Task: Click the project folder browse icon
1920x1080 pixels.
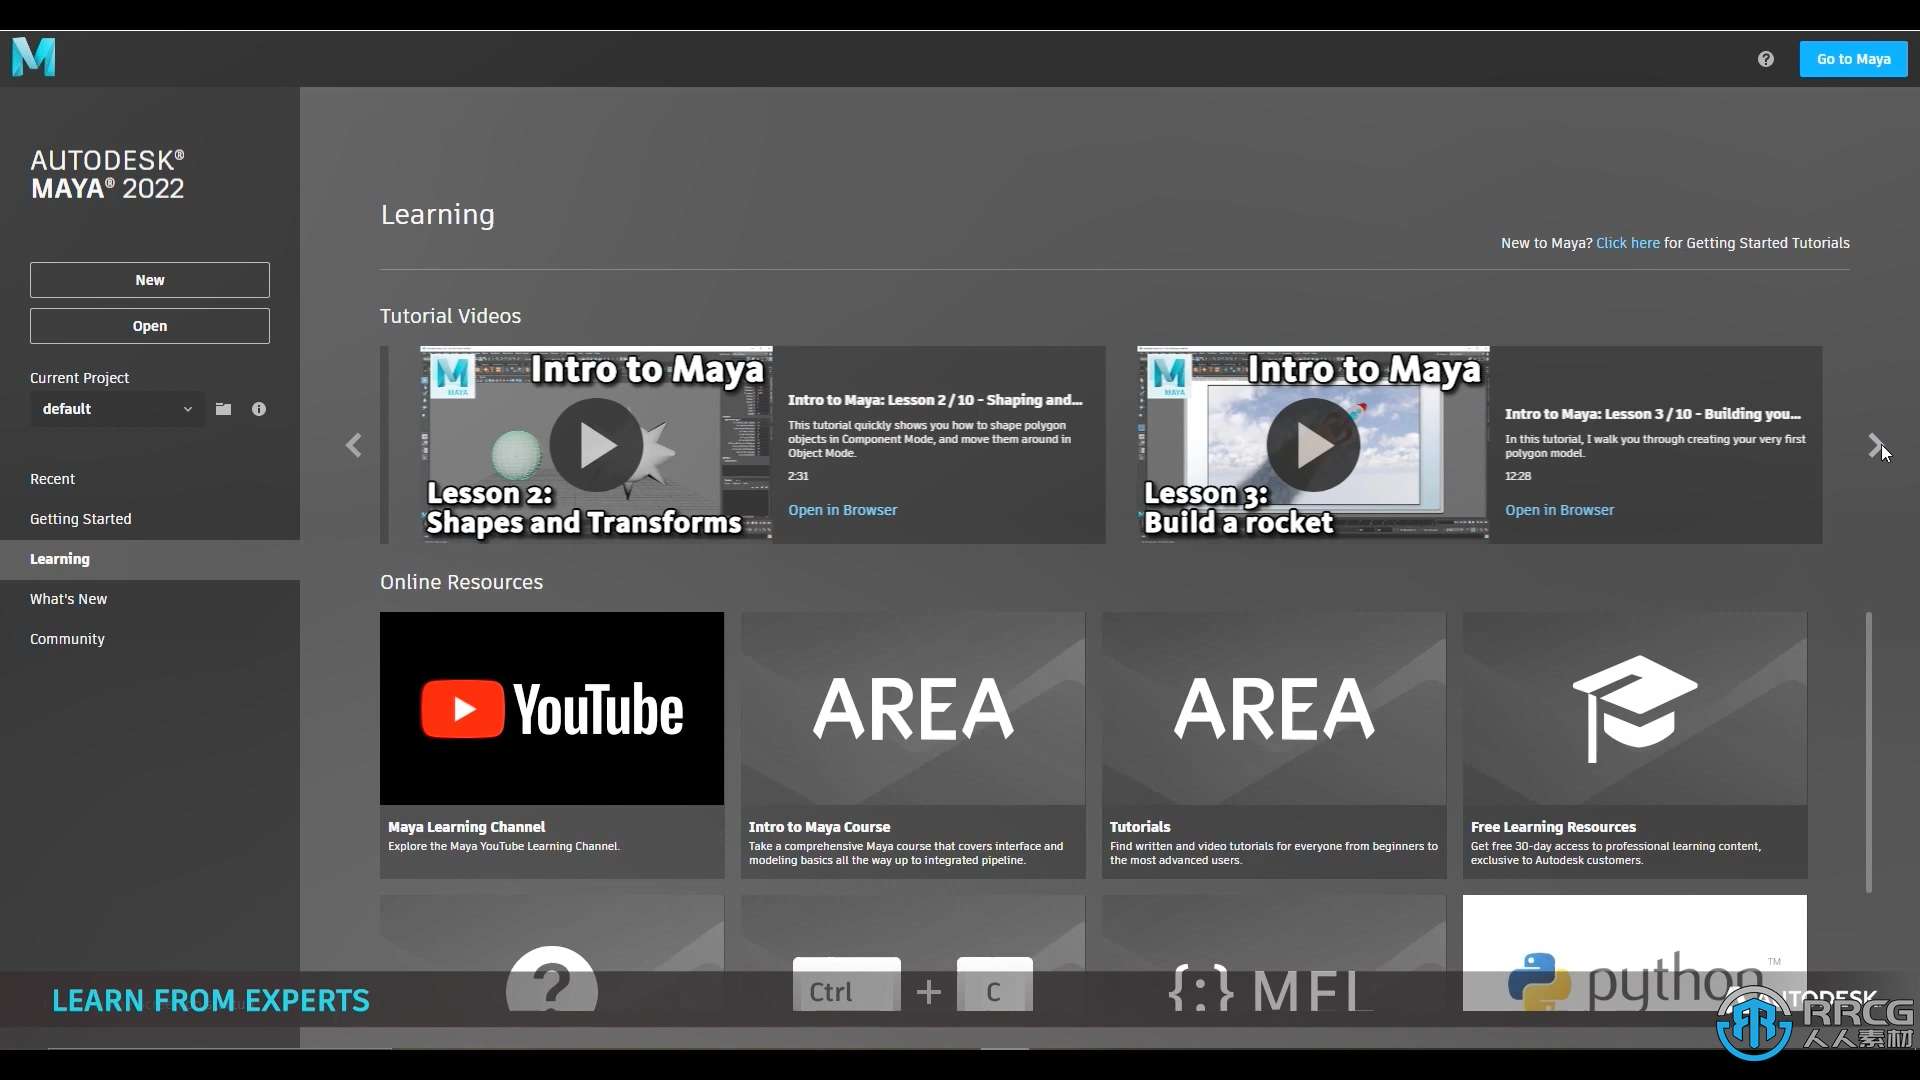Action: 224,409
